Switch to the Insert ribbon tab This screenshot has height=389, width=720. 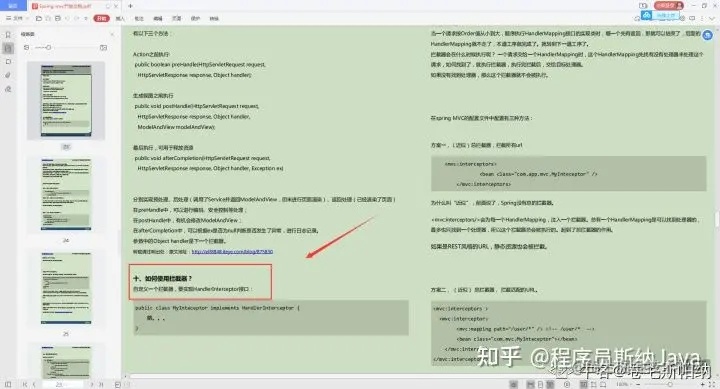[x=120, y=18]
